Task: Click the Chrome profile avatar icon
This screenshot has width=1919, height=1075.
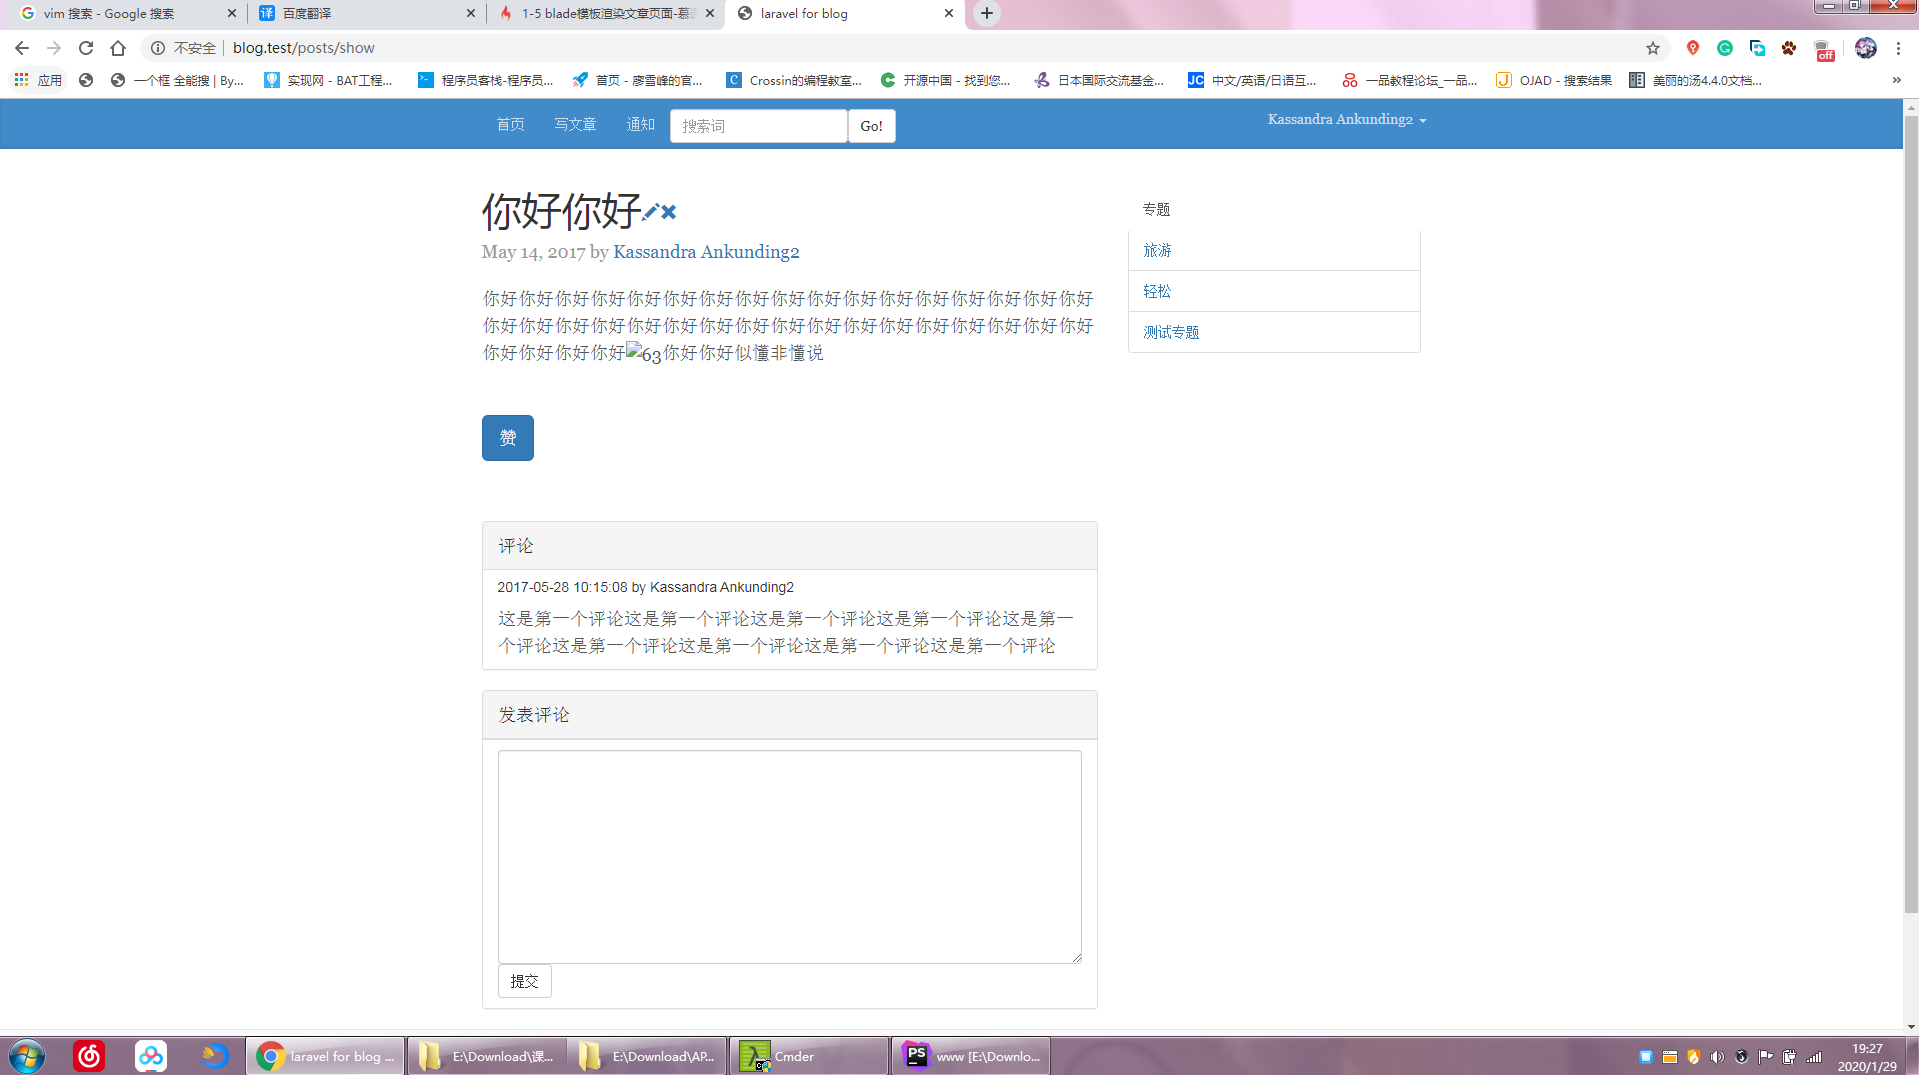Action: [1866, 48]
